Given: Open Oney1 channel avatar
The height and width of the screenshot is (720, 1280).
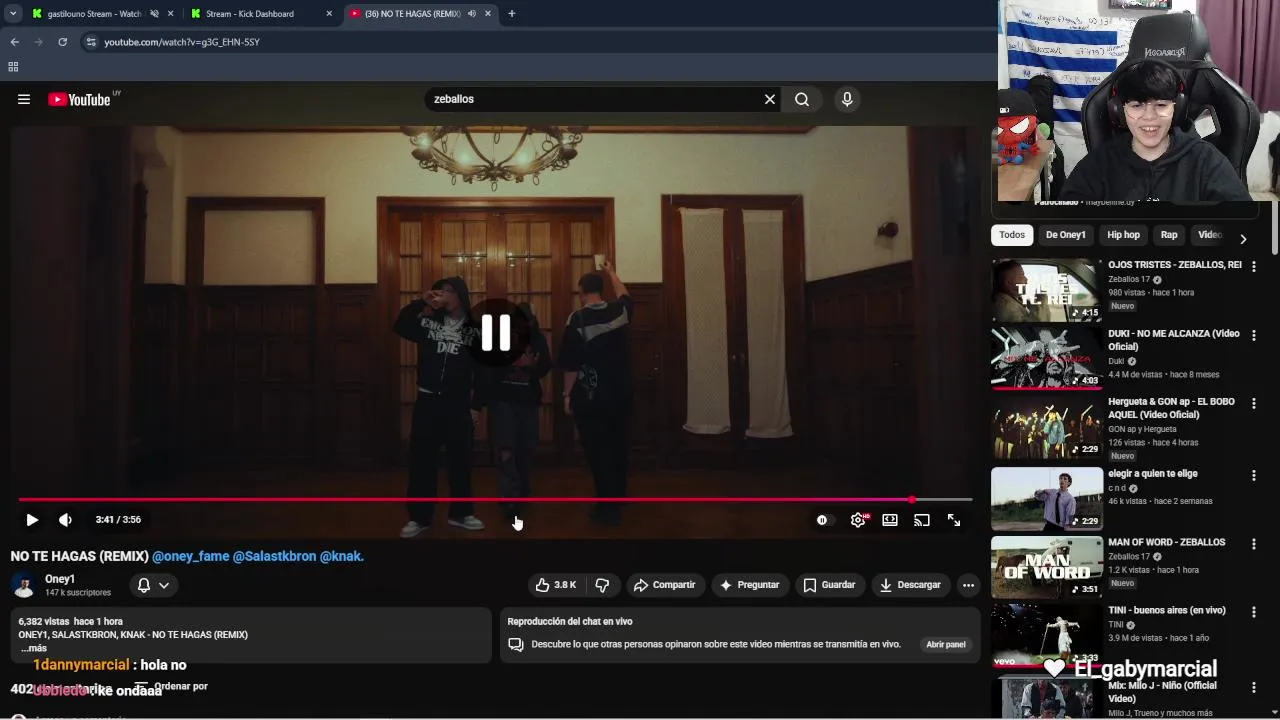Looking at the screenshot, I should [24, 585].
